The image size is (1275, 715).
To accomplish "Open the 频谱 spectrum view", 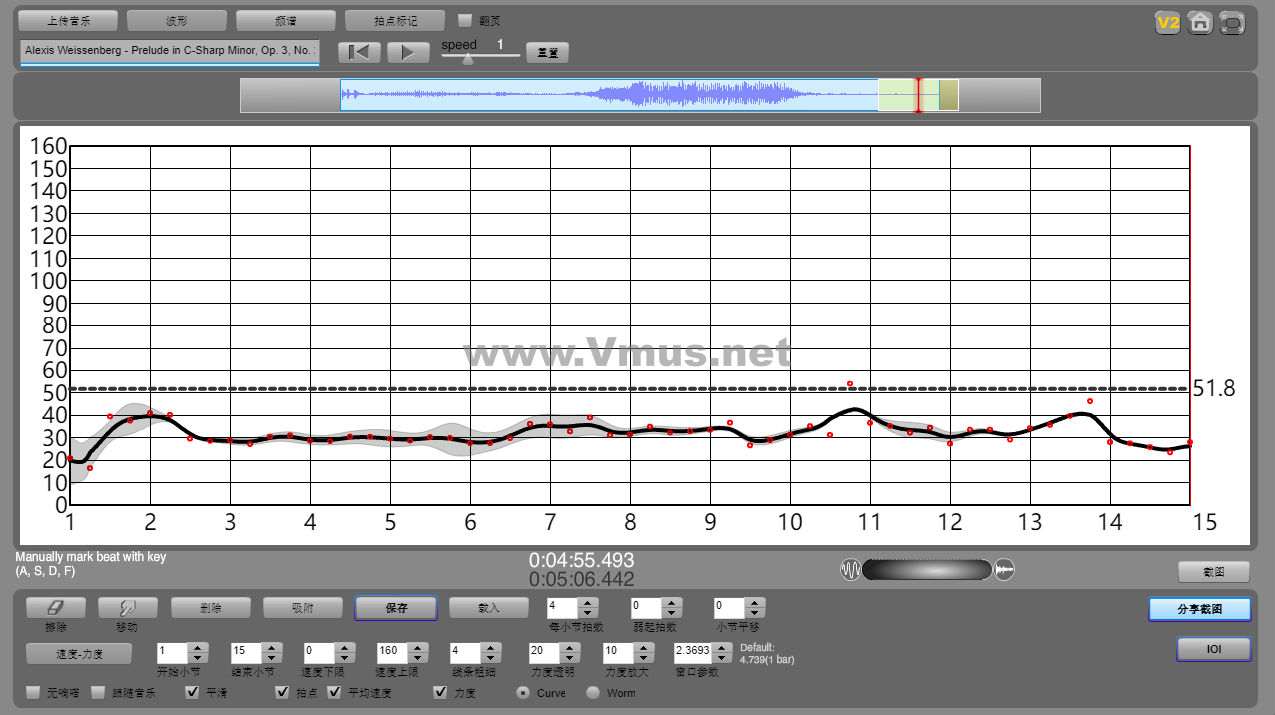I will point(286,20).
